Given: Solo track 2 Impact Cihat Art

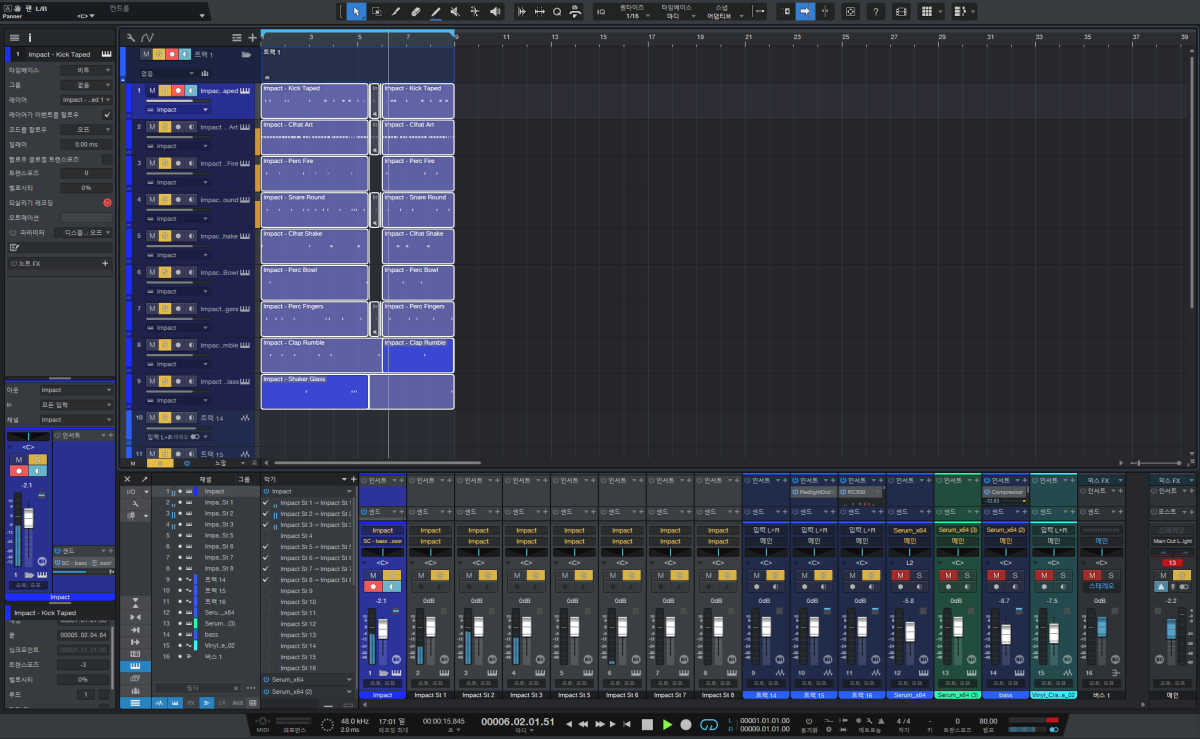Looking at the screenshot, I should 165,127.
